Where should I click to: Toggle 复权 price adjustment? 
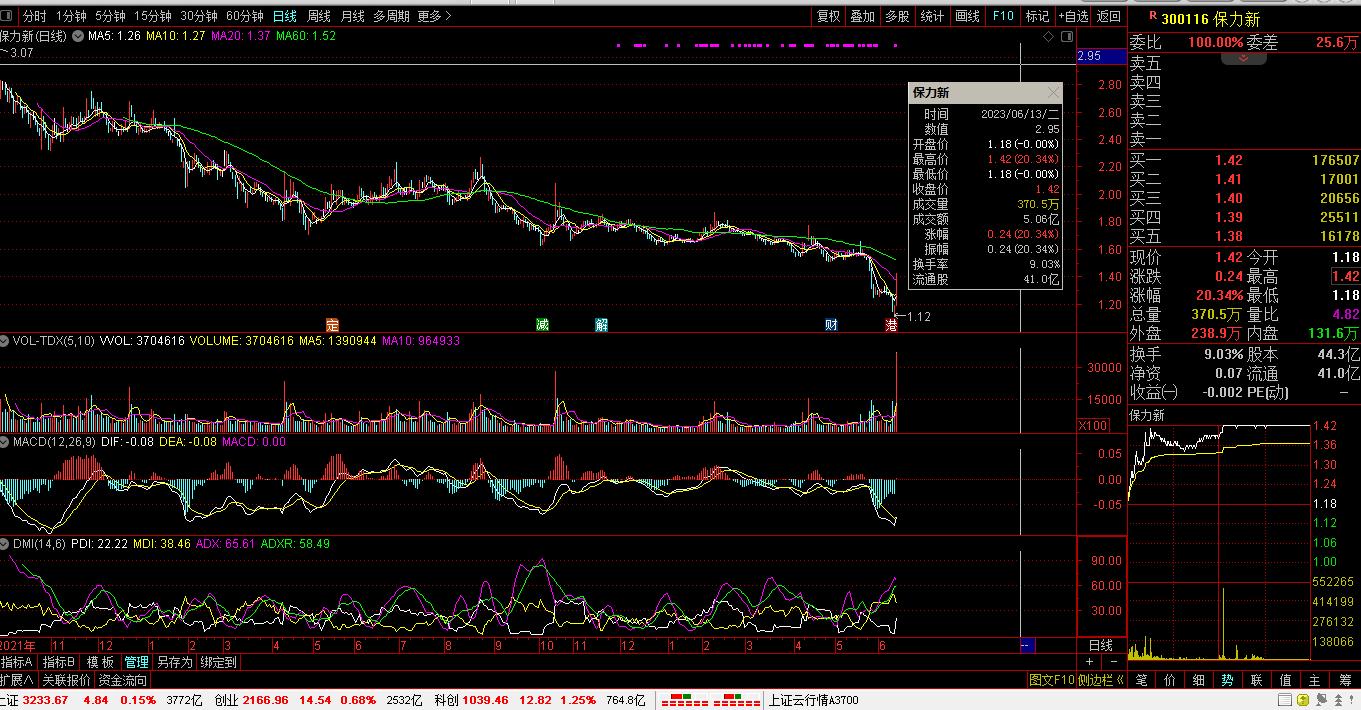[x=828, y=16]
